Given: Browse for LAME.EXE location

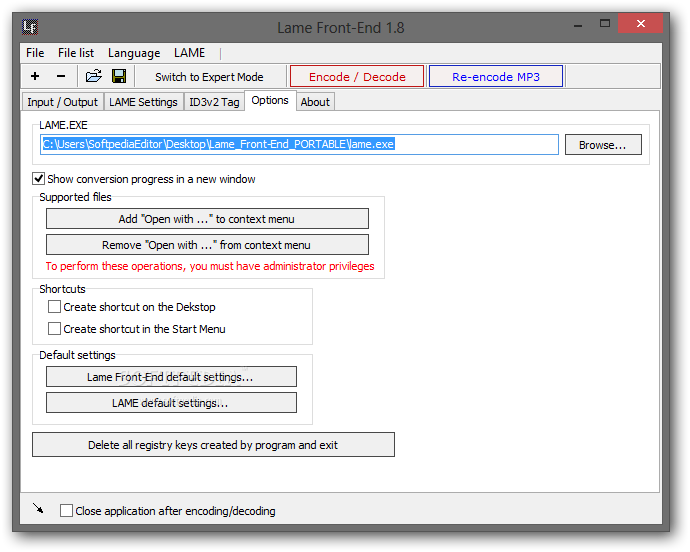Looking at the screenshot, I should point(603,145).
